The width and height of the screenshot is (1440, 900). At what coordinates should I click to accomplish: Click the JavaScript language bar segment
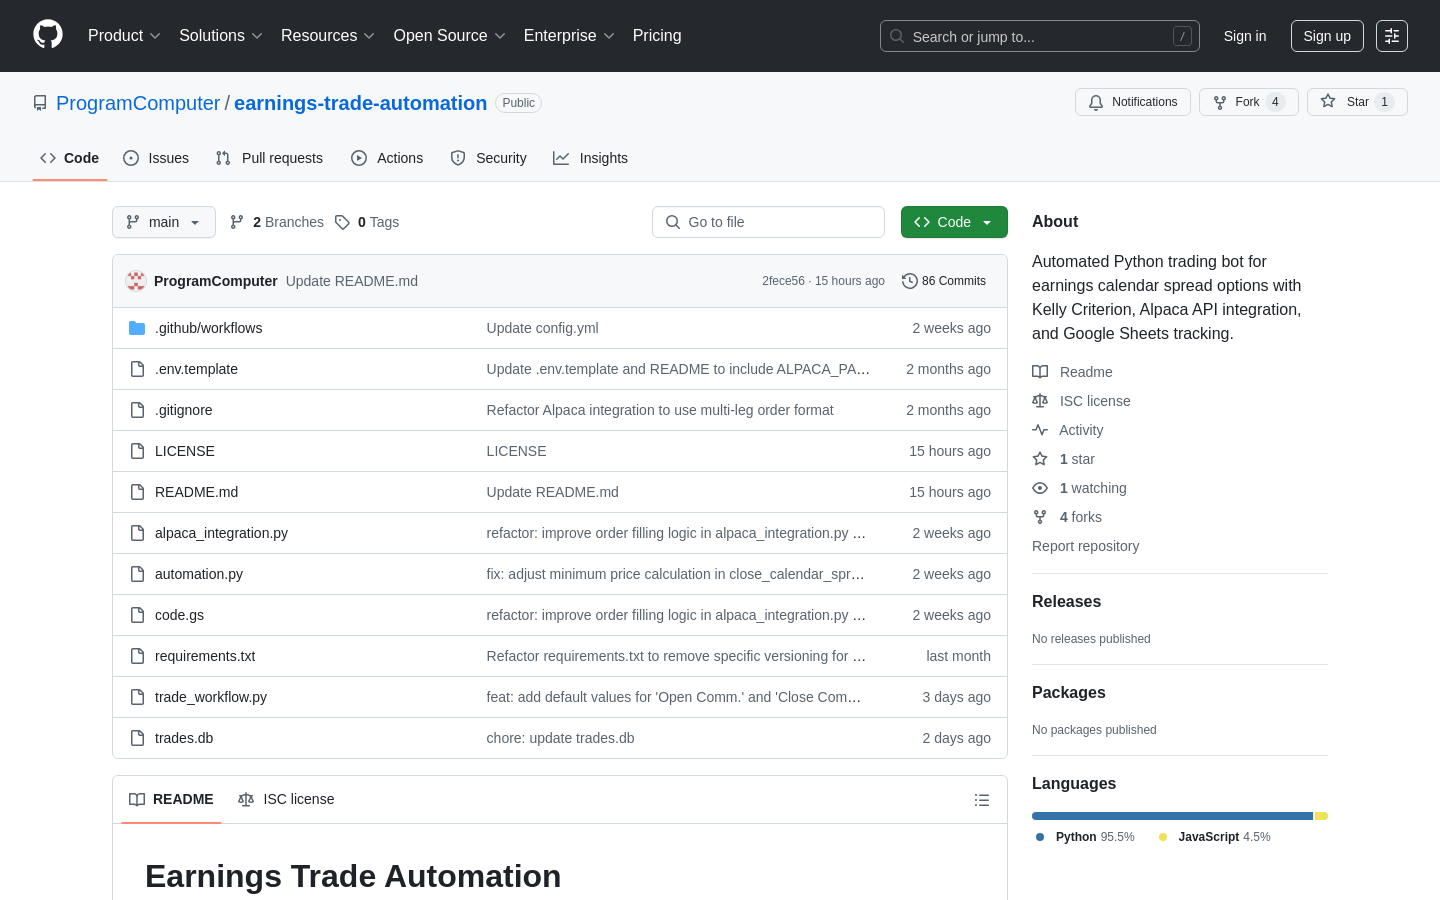1321,816
